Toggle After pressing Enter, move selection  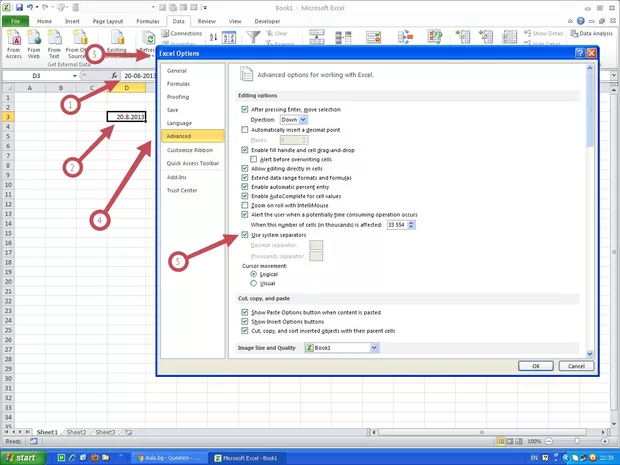245,110
